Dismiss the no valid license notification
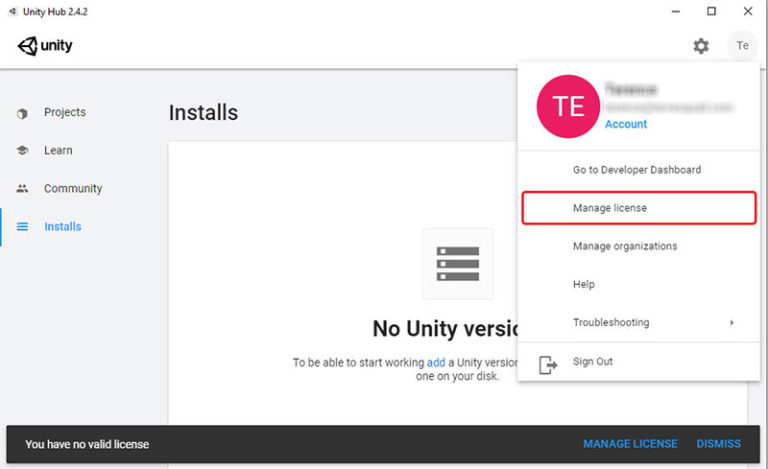This screenshot has width=768, height=469. click(719, 444)
